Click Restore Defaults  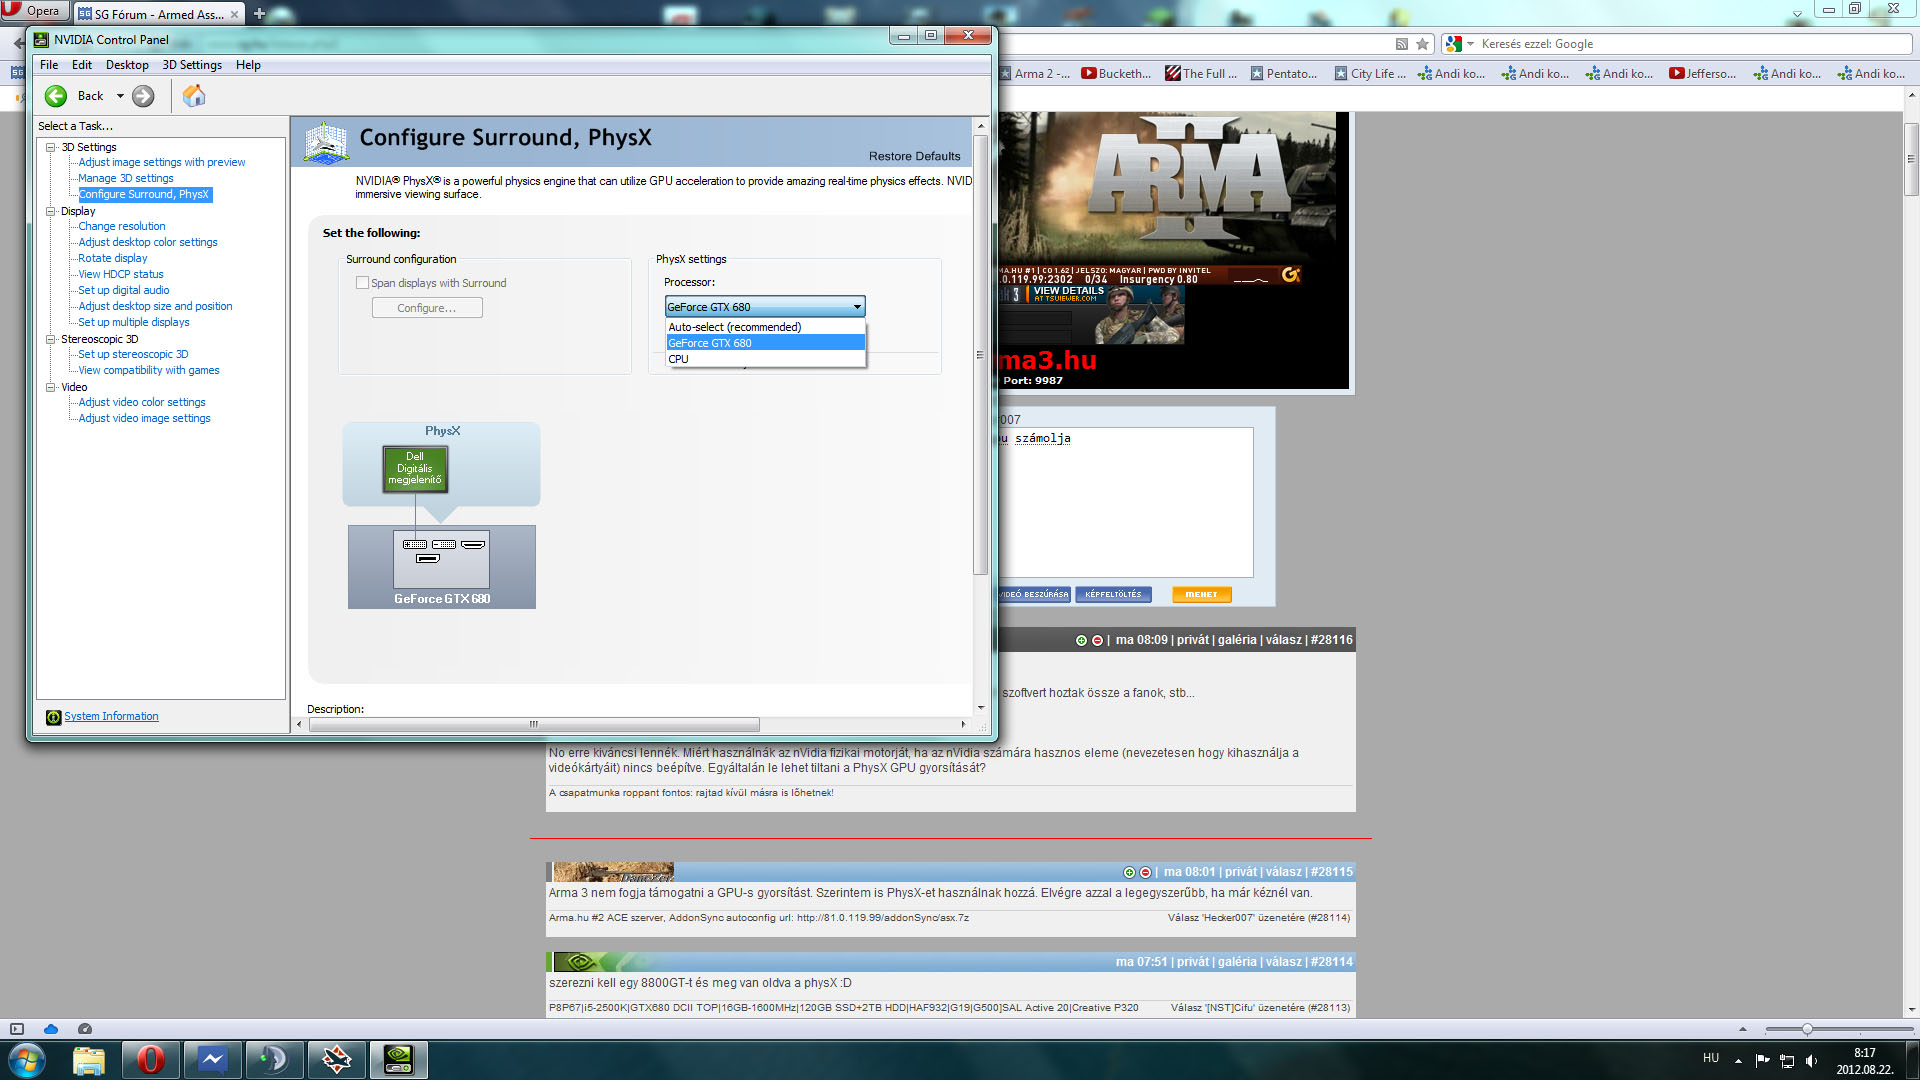tap(914, 156)
